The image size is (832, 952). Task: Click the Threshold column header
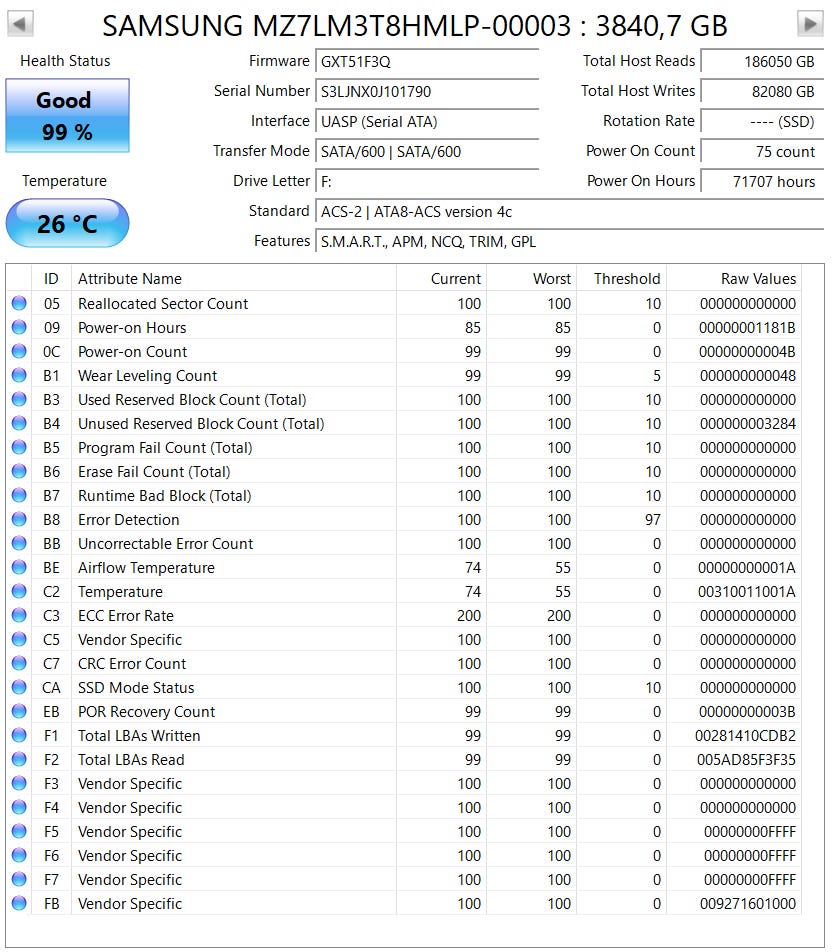(x=626, y=279)
